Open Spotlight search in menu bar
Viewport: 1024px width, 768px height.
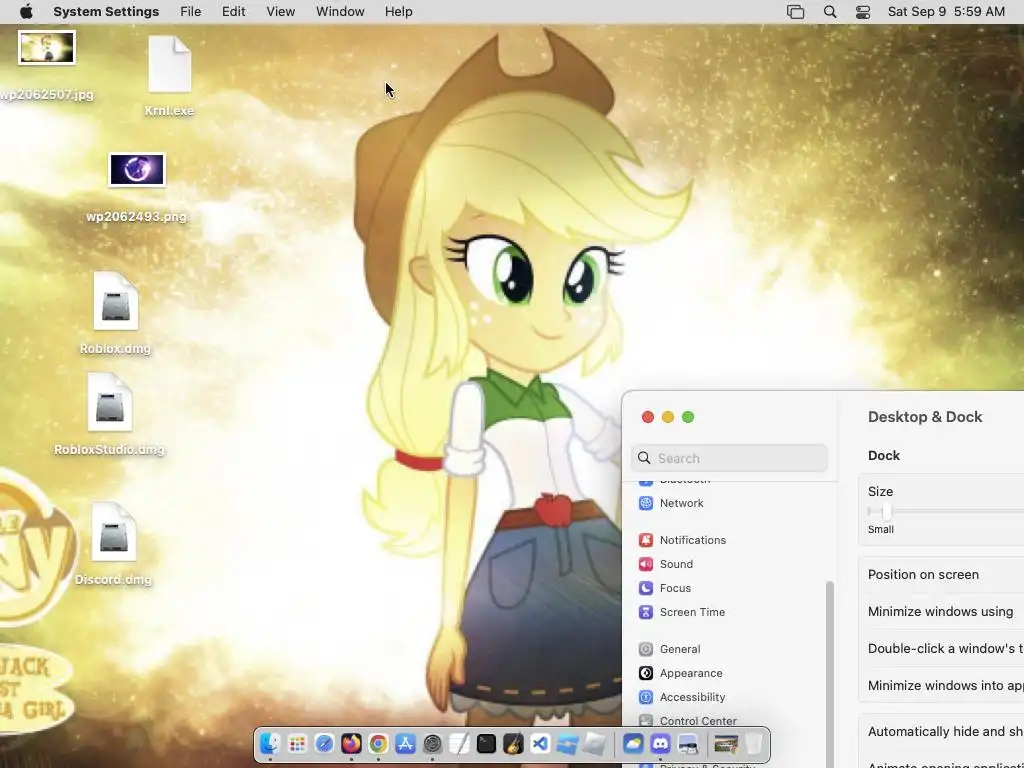point(829,12)
